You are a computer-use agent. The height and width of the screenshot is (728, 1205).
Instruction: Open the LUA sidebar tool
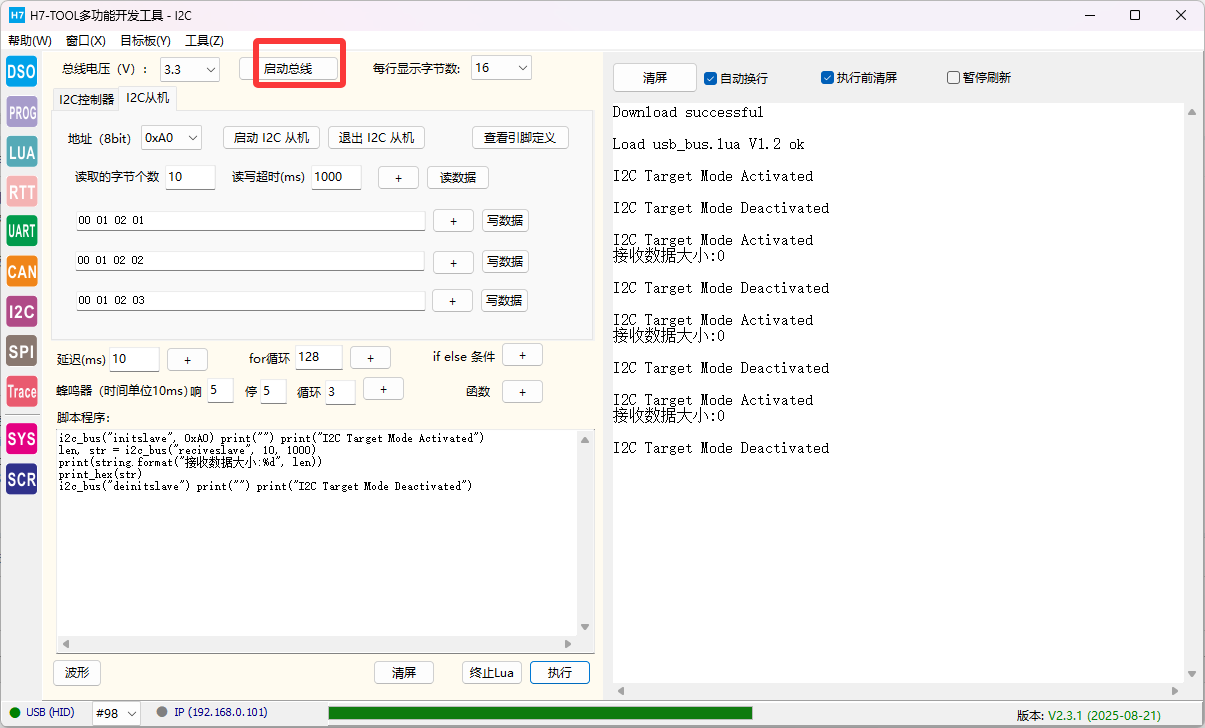21,152
